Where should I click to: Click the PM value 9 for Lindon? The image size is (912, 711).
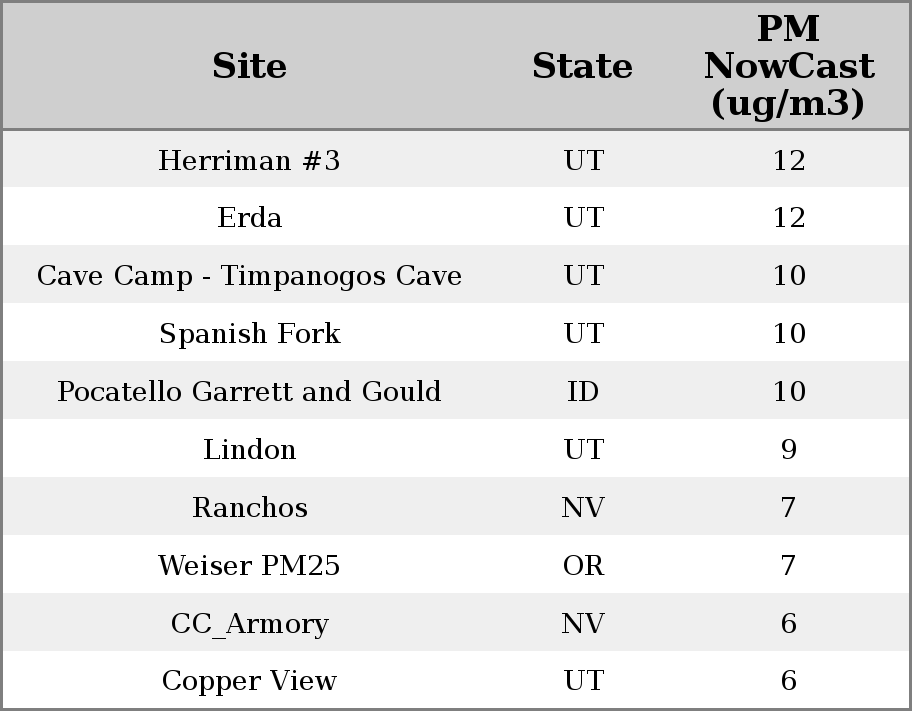point(788,450)
